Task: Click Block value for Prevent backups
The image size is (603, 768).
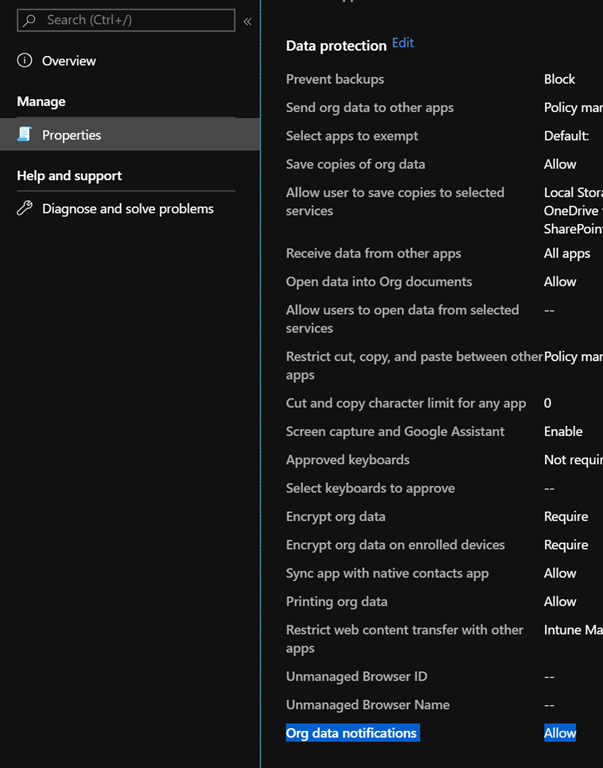Action: pyautogui.click(x=559, y=79)
